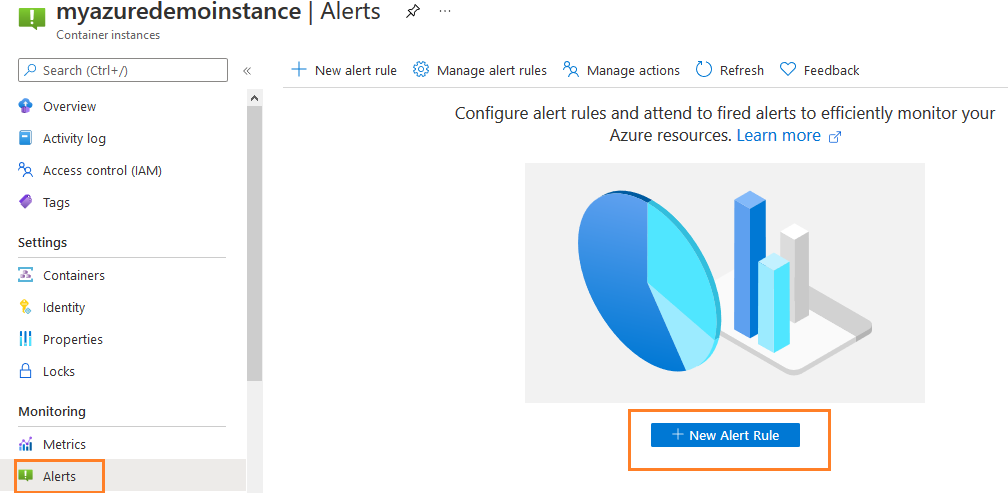Open Manage alert rules gear icon
This screenshot has height=493, width=1008.
pos(421,70)
